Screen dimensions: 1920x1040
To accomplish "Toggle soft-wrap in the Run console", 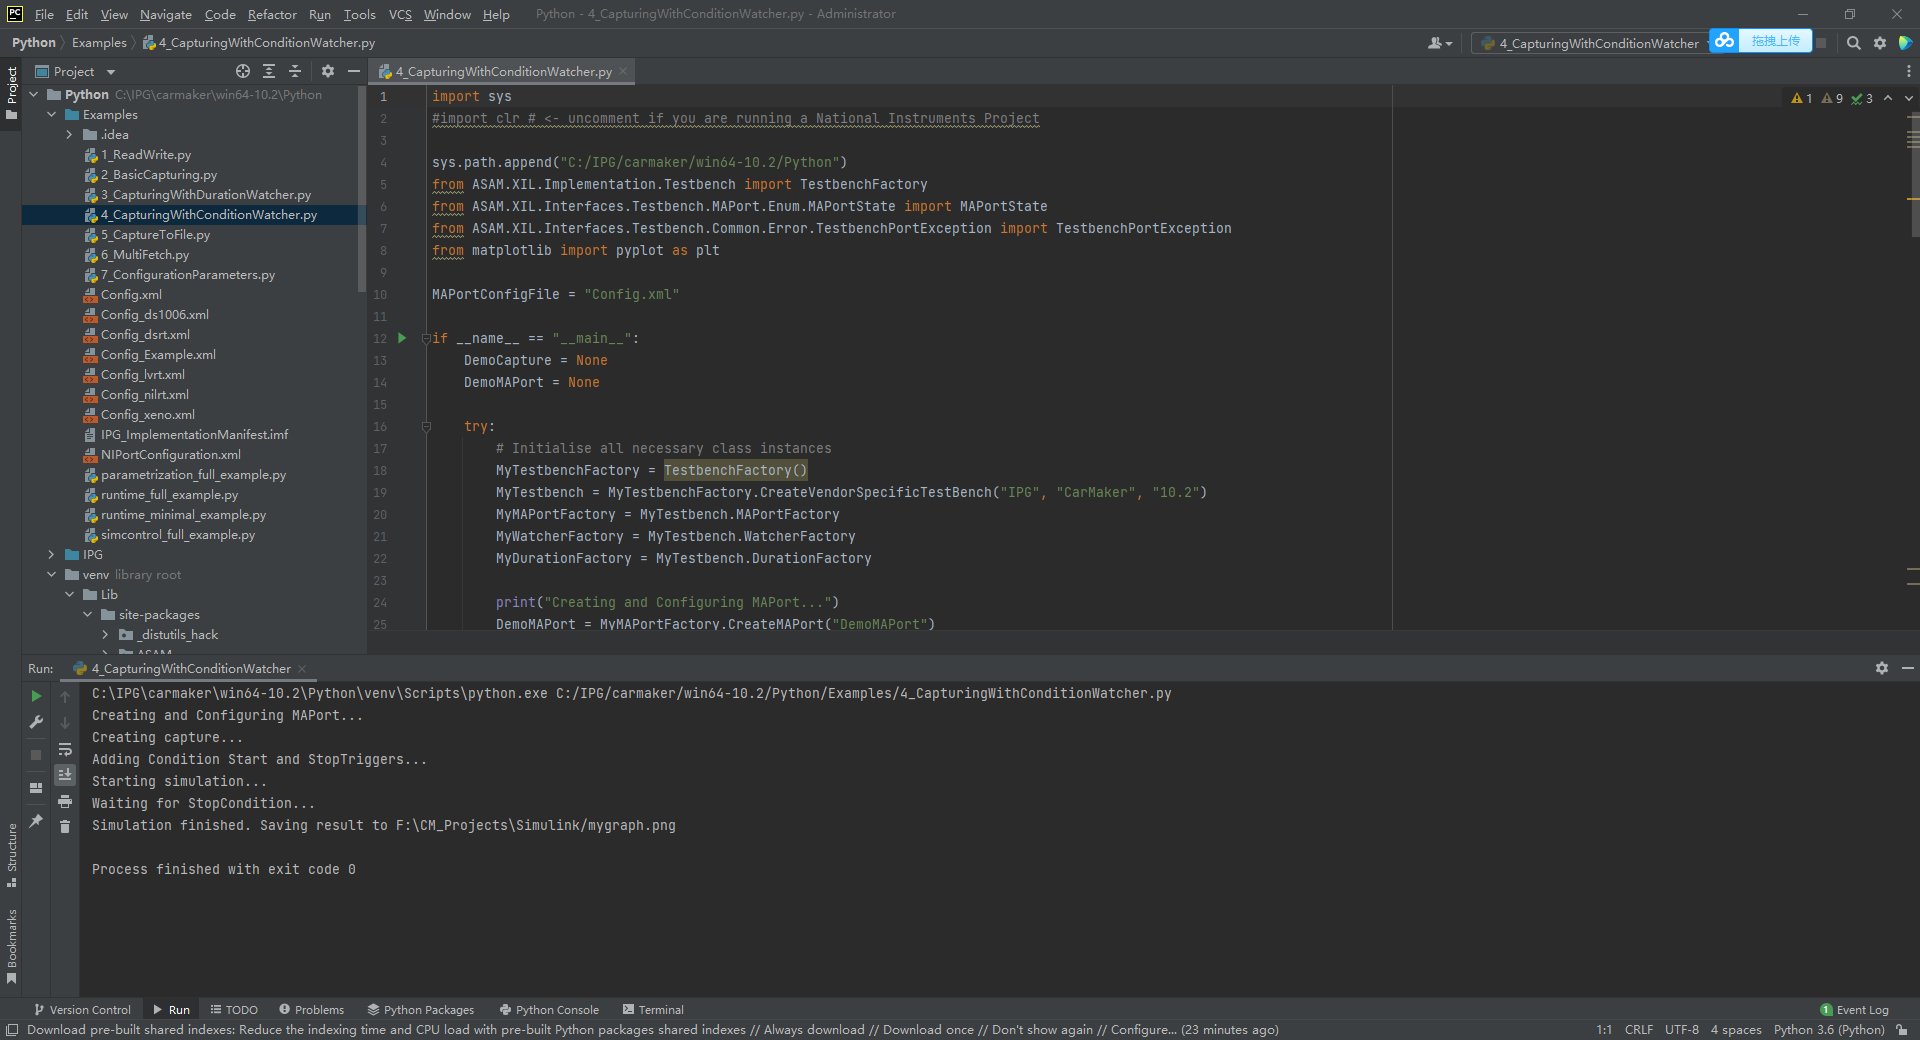I will pyautogui.click(x=65, y=750).
